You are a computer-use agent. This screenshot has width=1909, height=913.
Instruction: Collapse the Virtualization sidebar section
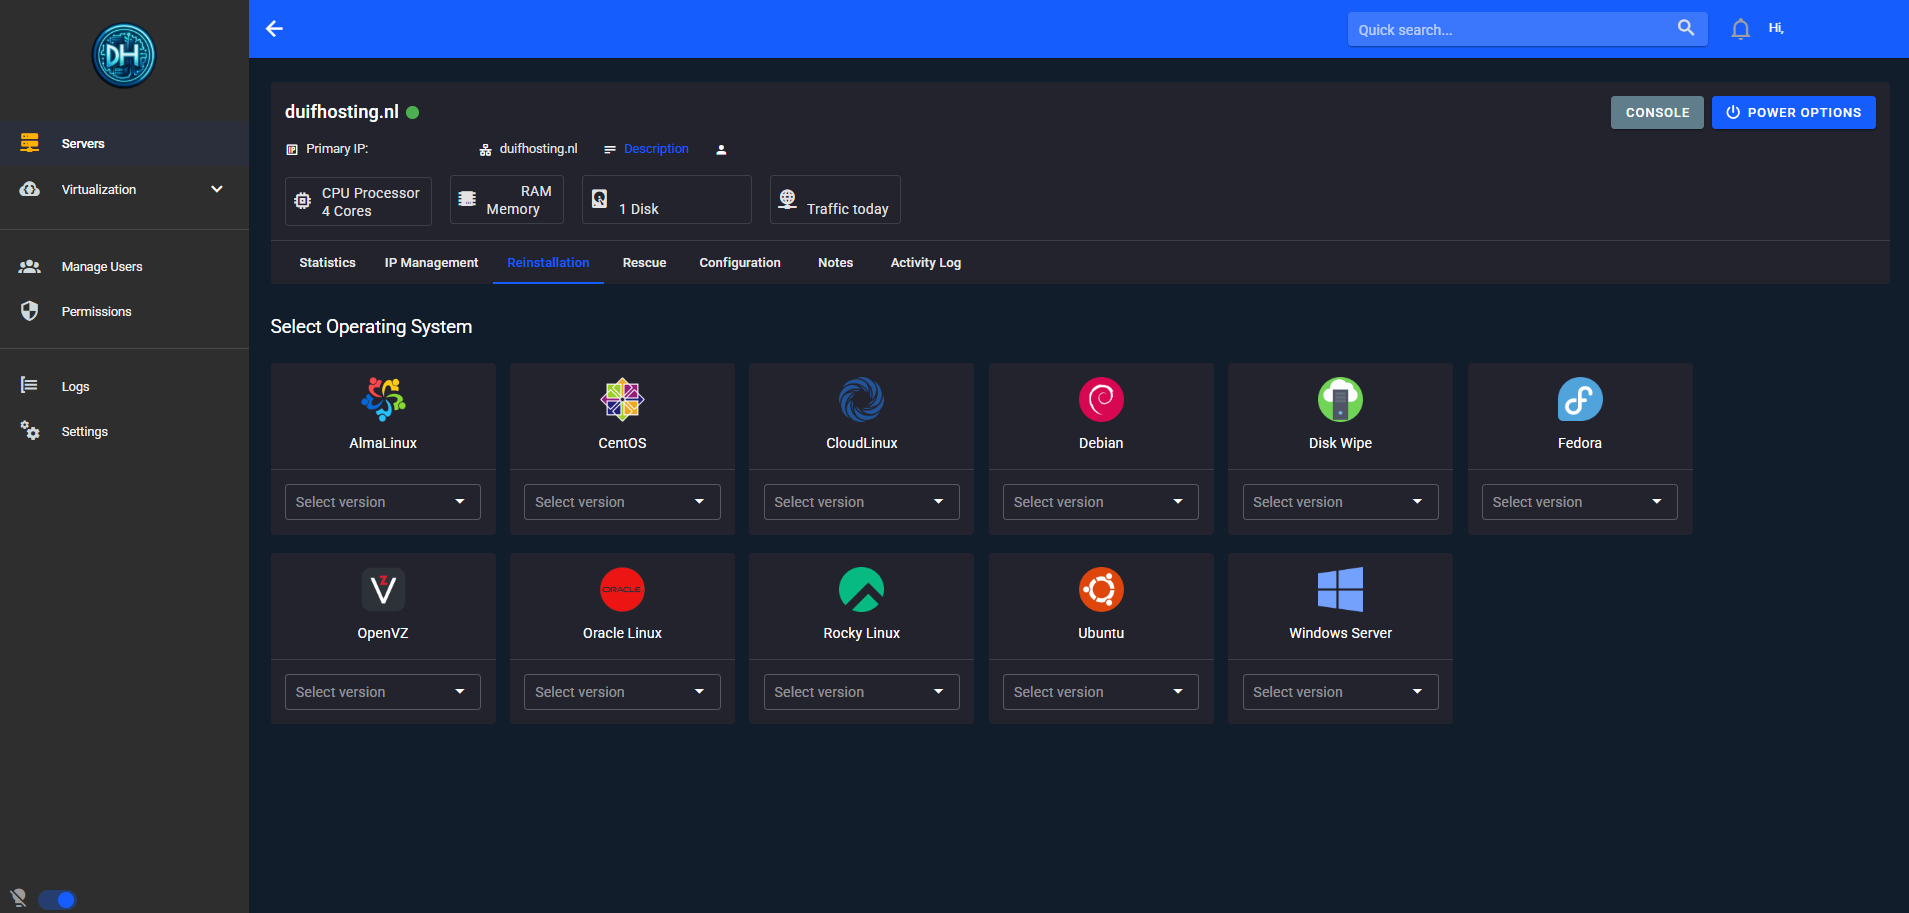point(216,188)
